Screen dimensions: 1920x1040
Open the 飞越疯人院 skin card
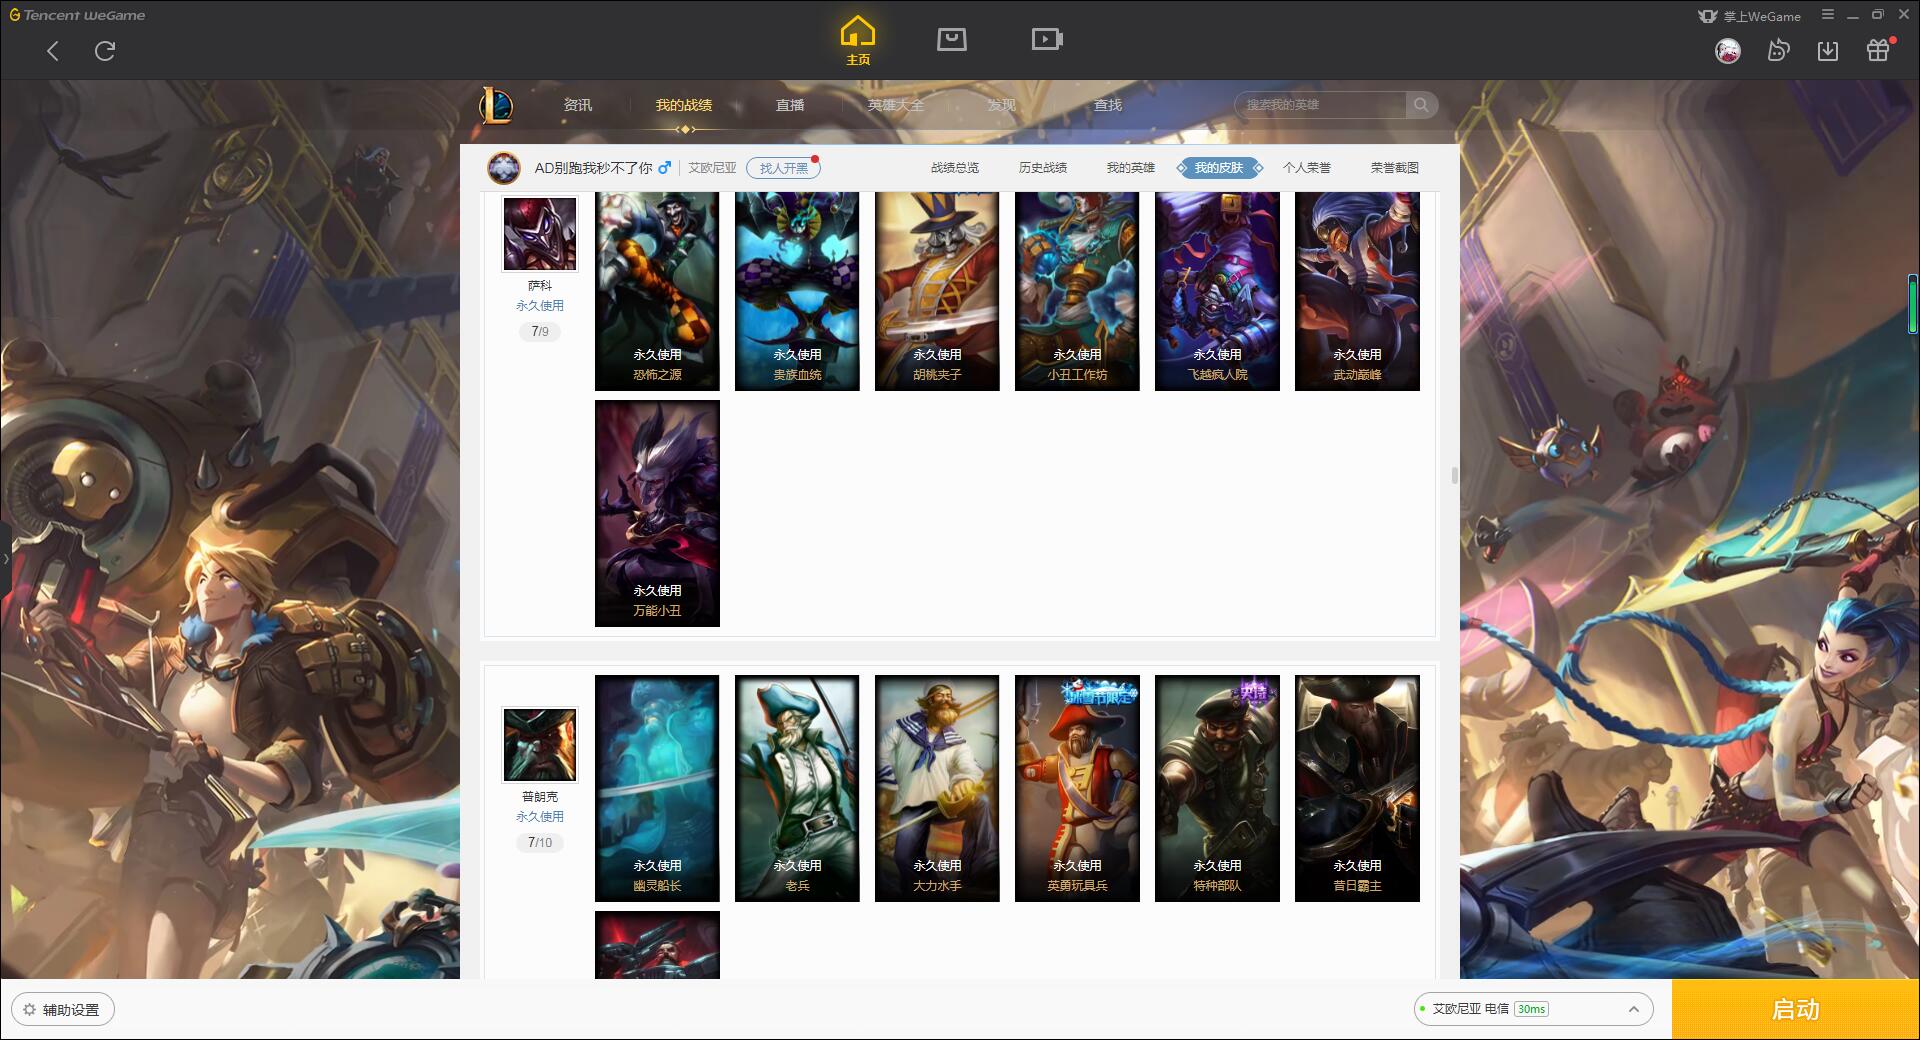point(1217,290)
